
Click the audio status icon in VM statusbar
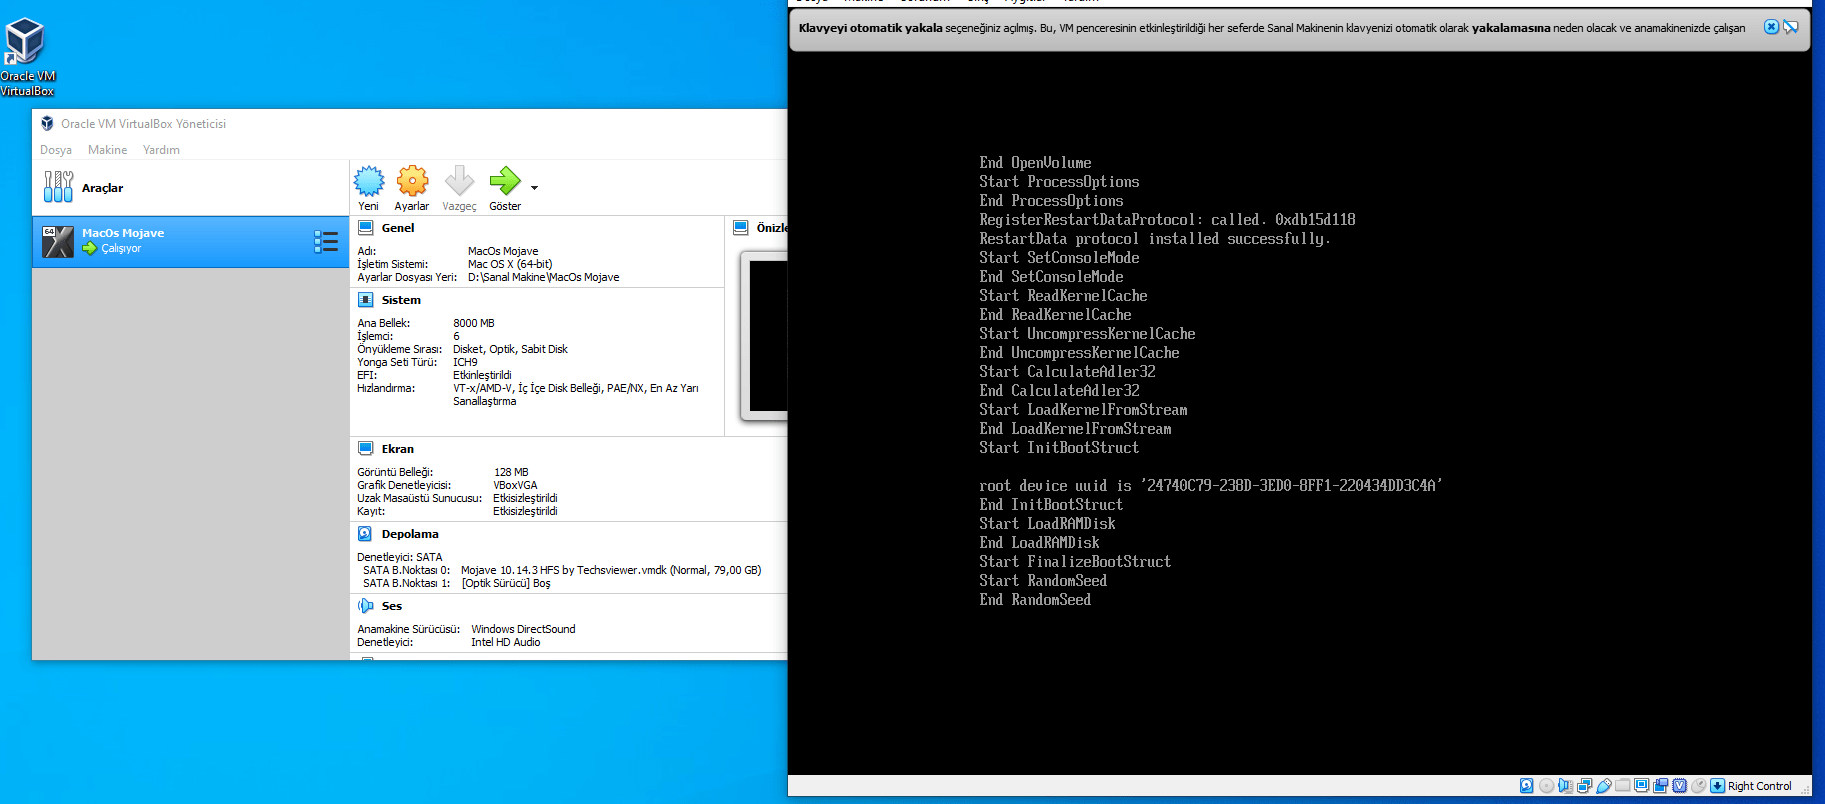click(x=1565, y=786)
